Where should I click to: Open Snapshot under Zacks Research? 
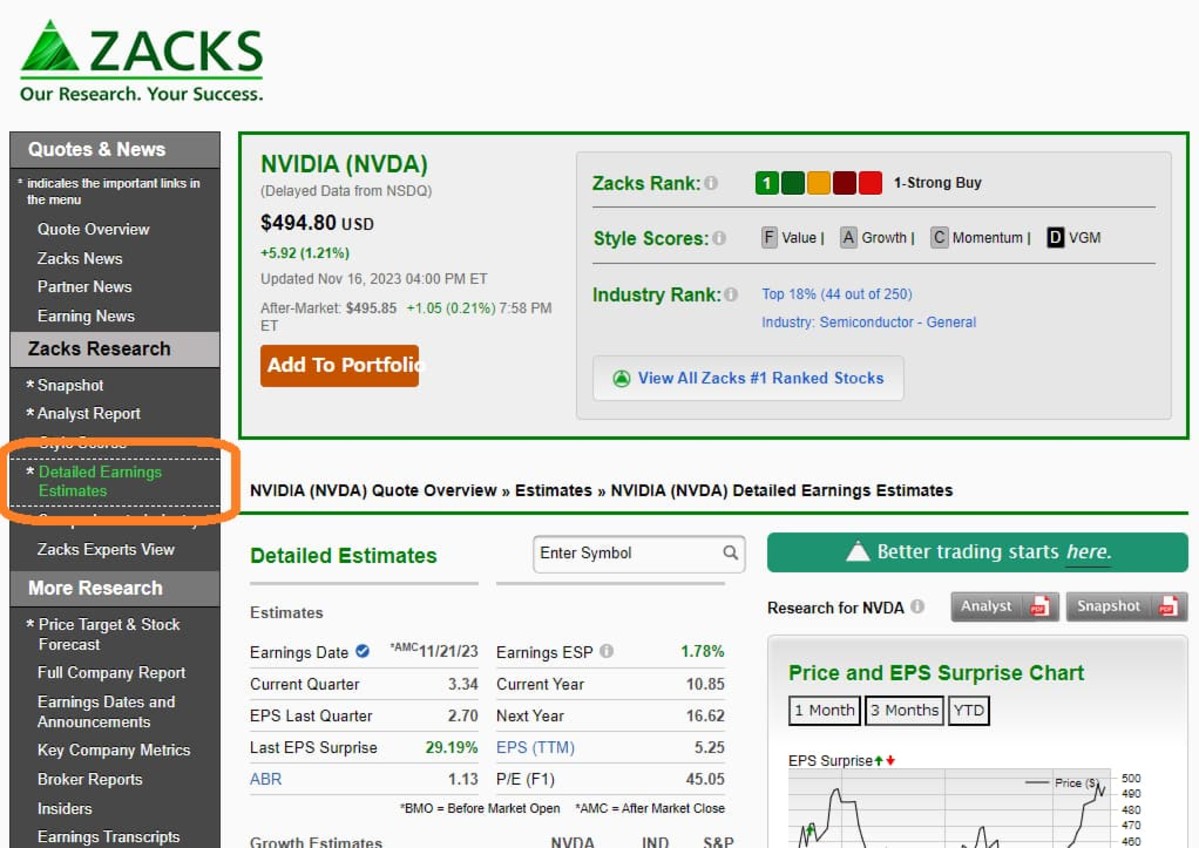(70, 385)
